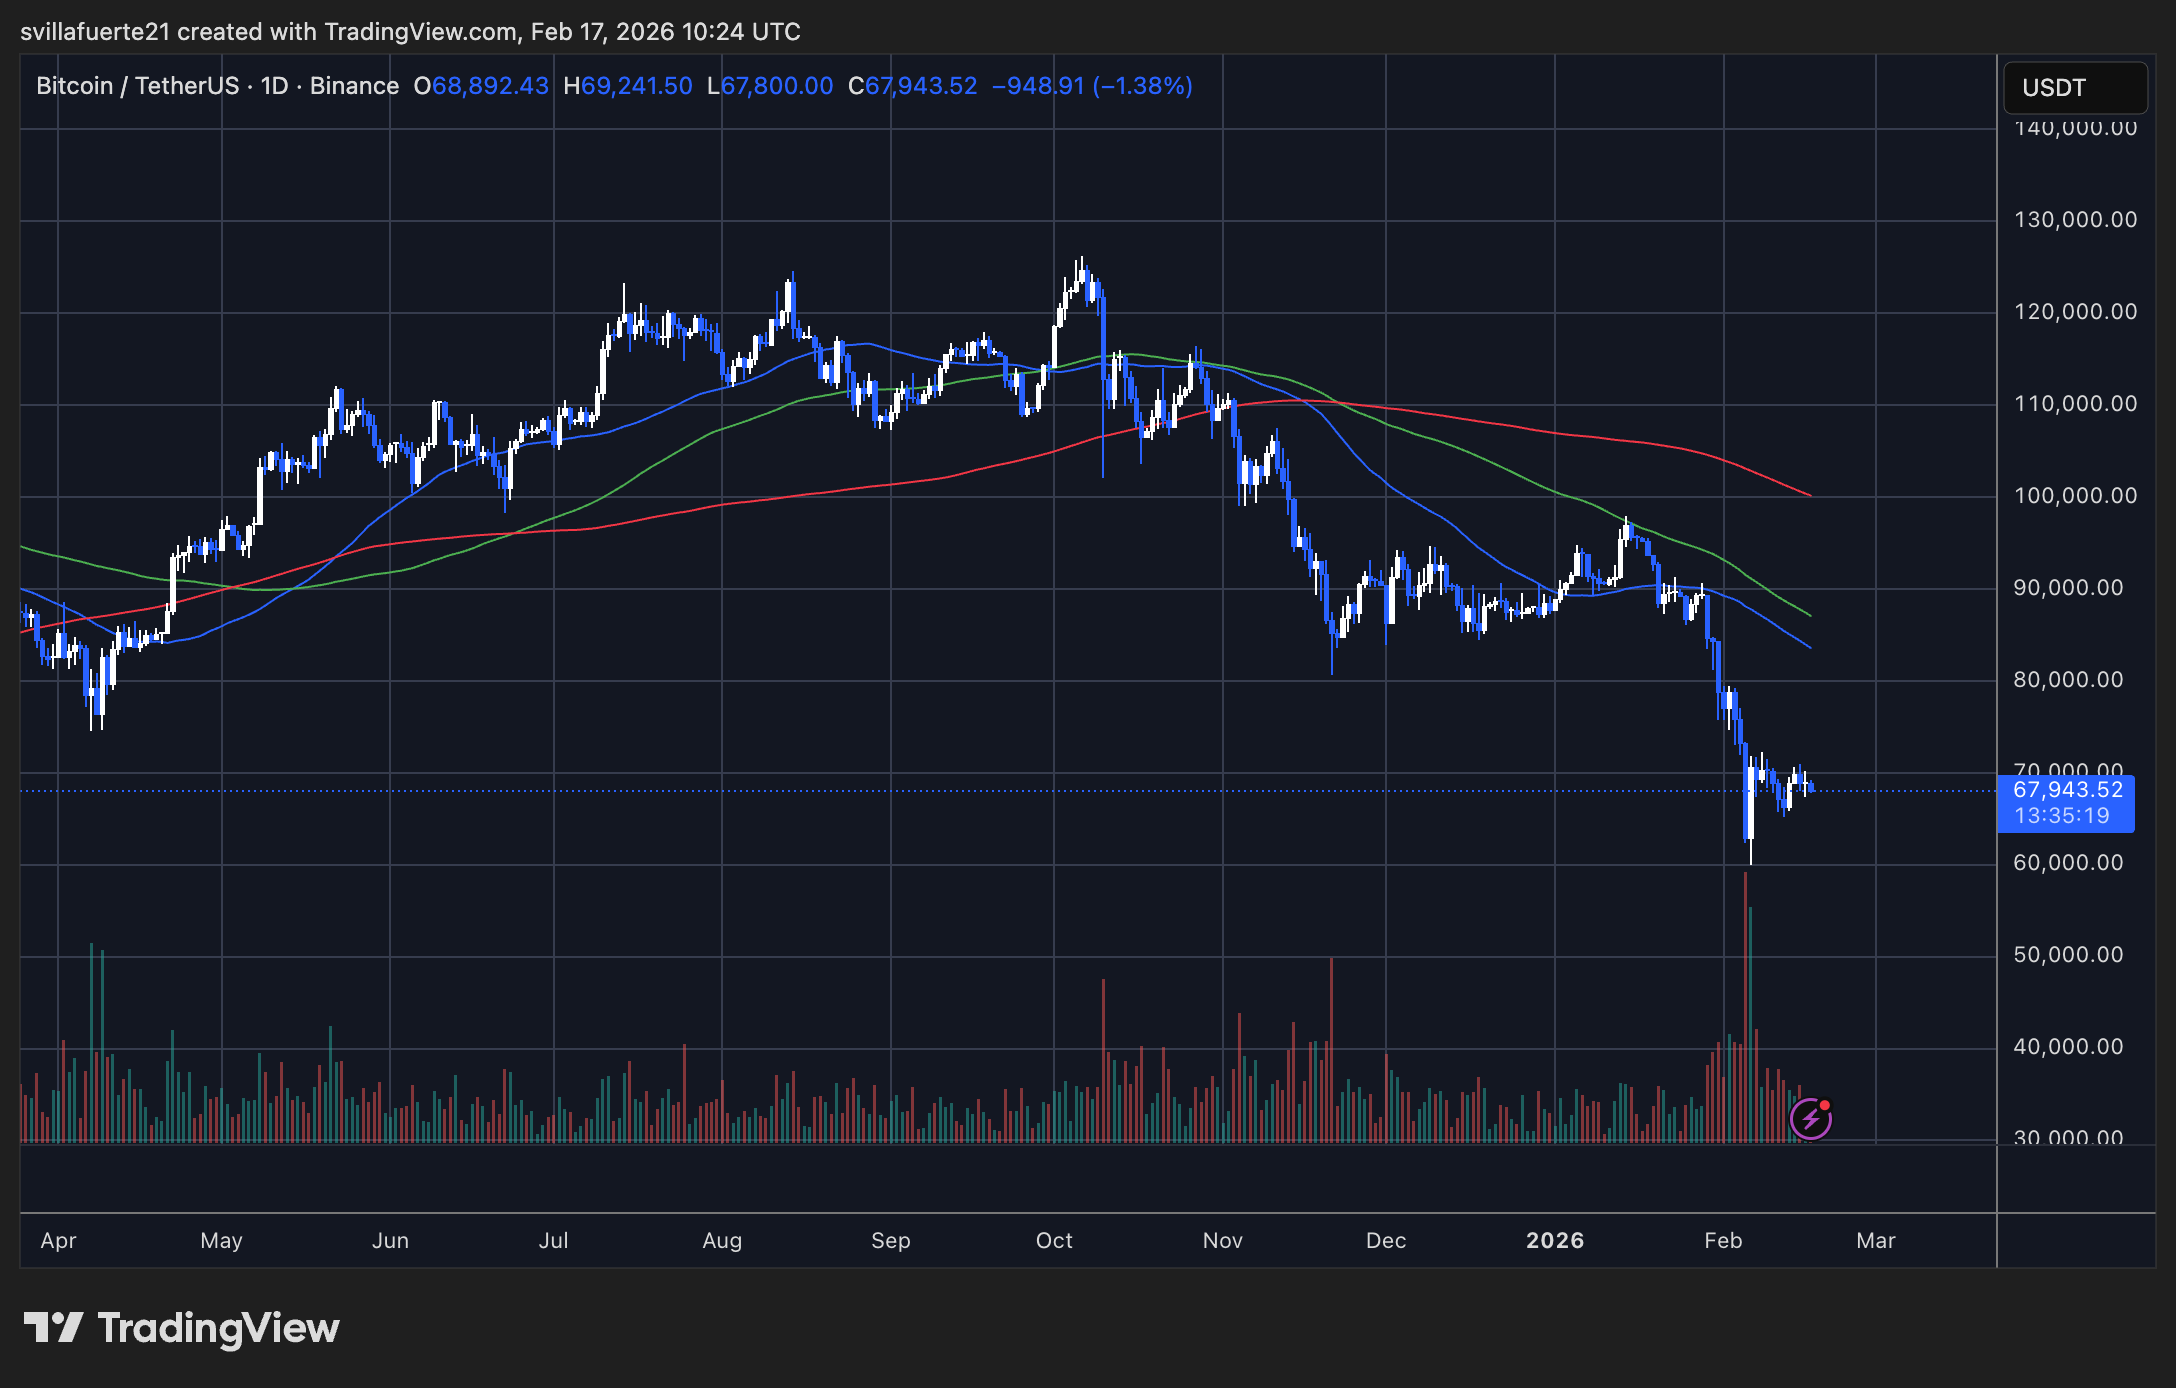
Task: Select the 2026 year marker on time axis
Action: click(x=1555, y=1241)
